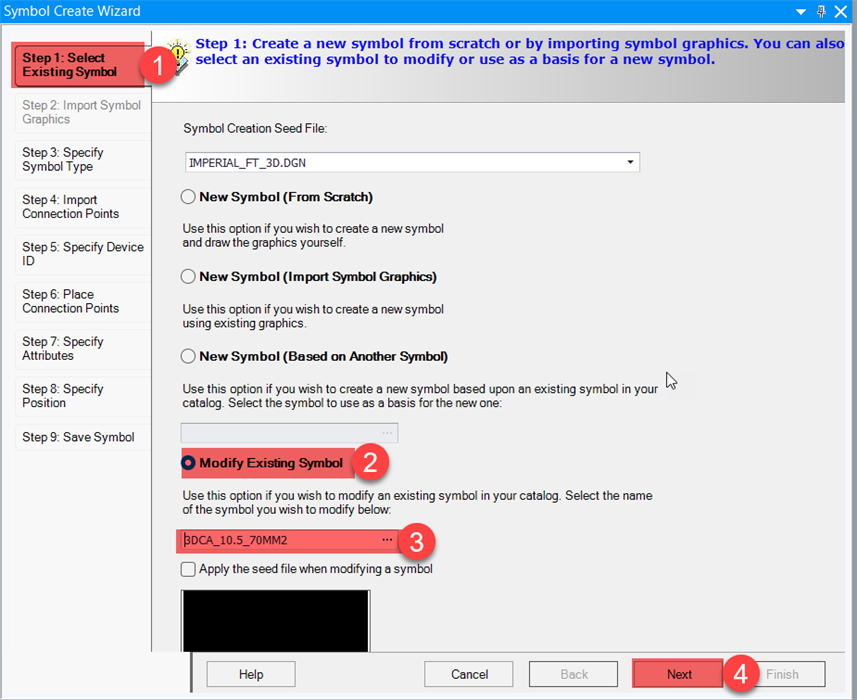This screenshot has width=857, height=700.
Task: Click the disabled based-on symbol name field
Action: [289, 433]
